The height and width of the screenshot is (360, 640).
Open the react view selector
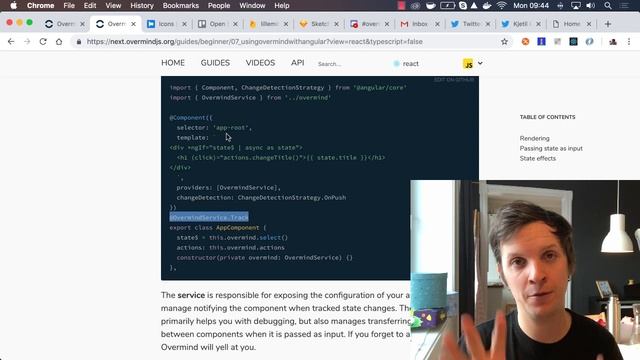click(406, 64)
